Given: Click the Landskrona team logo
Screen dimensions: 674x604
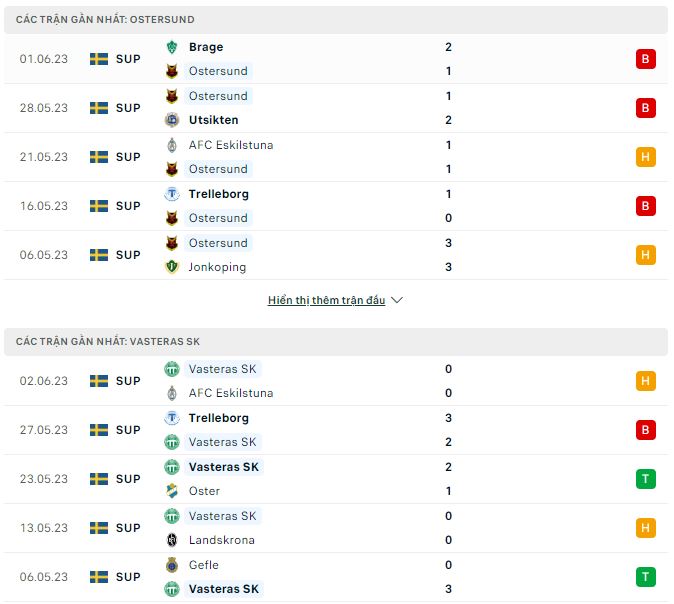Looking at the screenshot, I should pos(172,540).
